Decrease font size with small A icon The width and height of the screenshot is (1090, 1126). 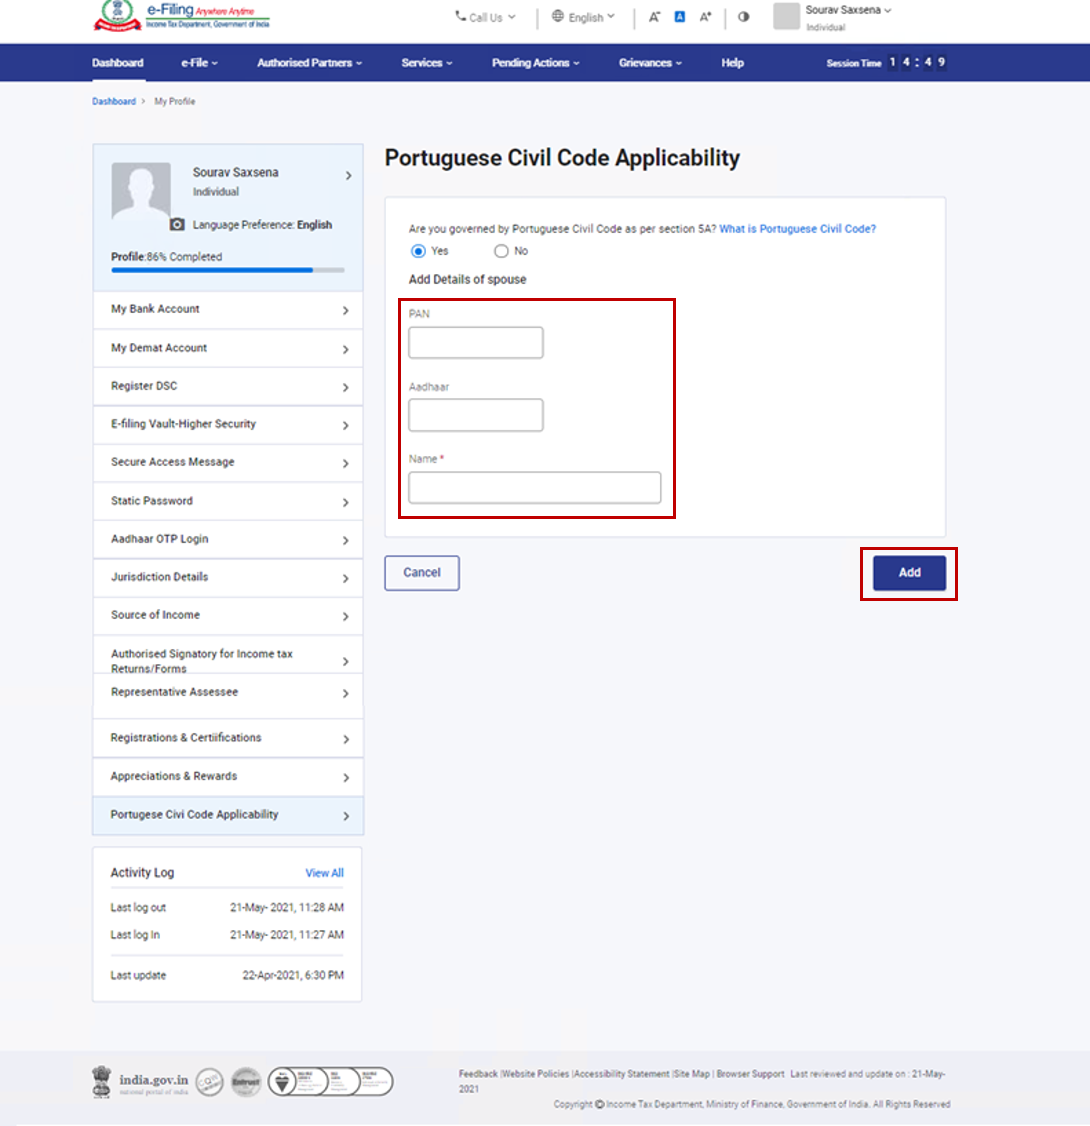tap(654, 17)
